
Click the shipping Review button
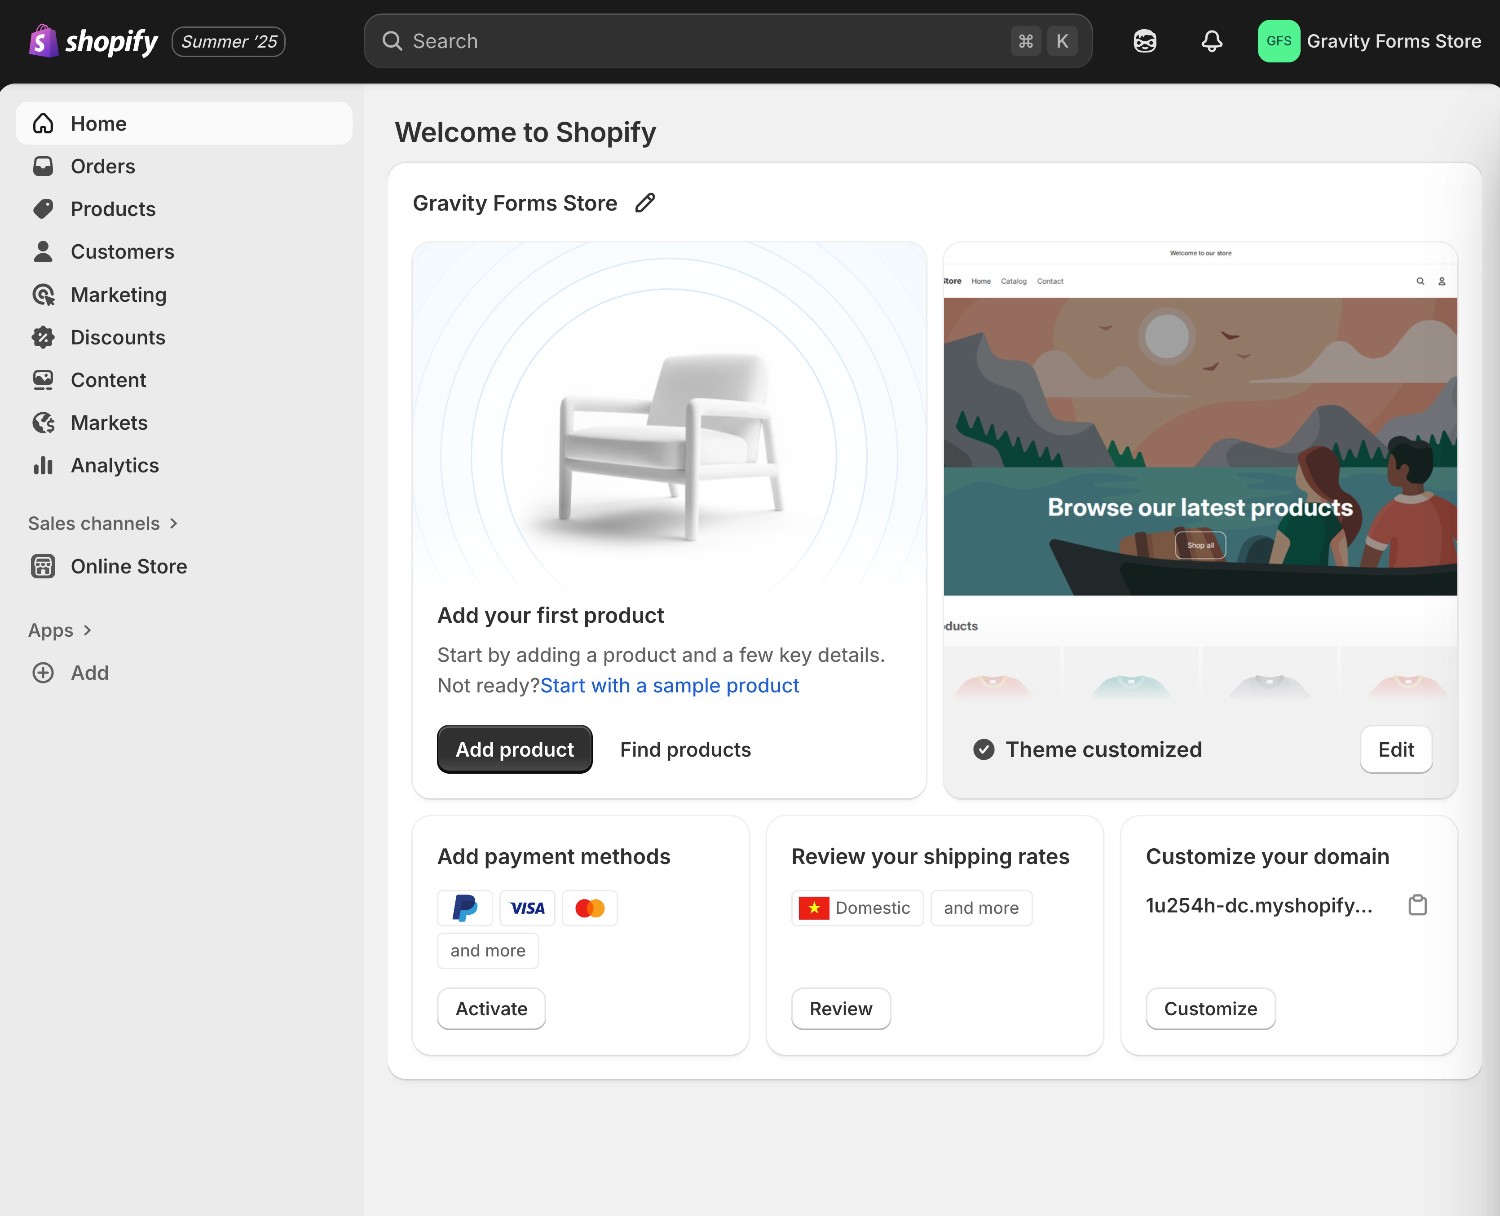tap(841, 1008)
